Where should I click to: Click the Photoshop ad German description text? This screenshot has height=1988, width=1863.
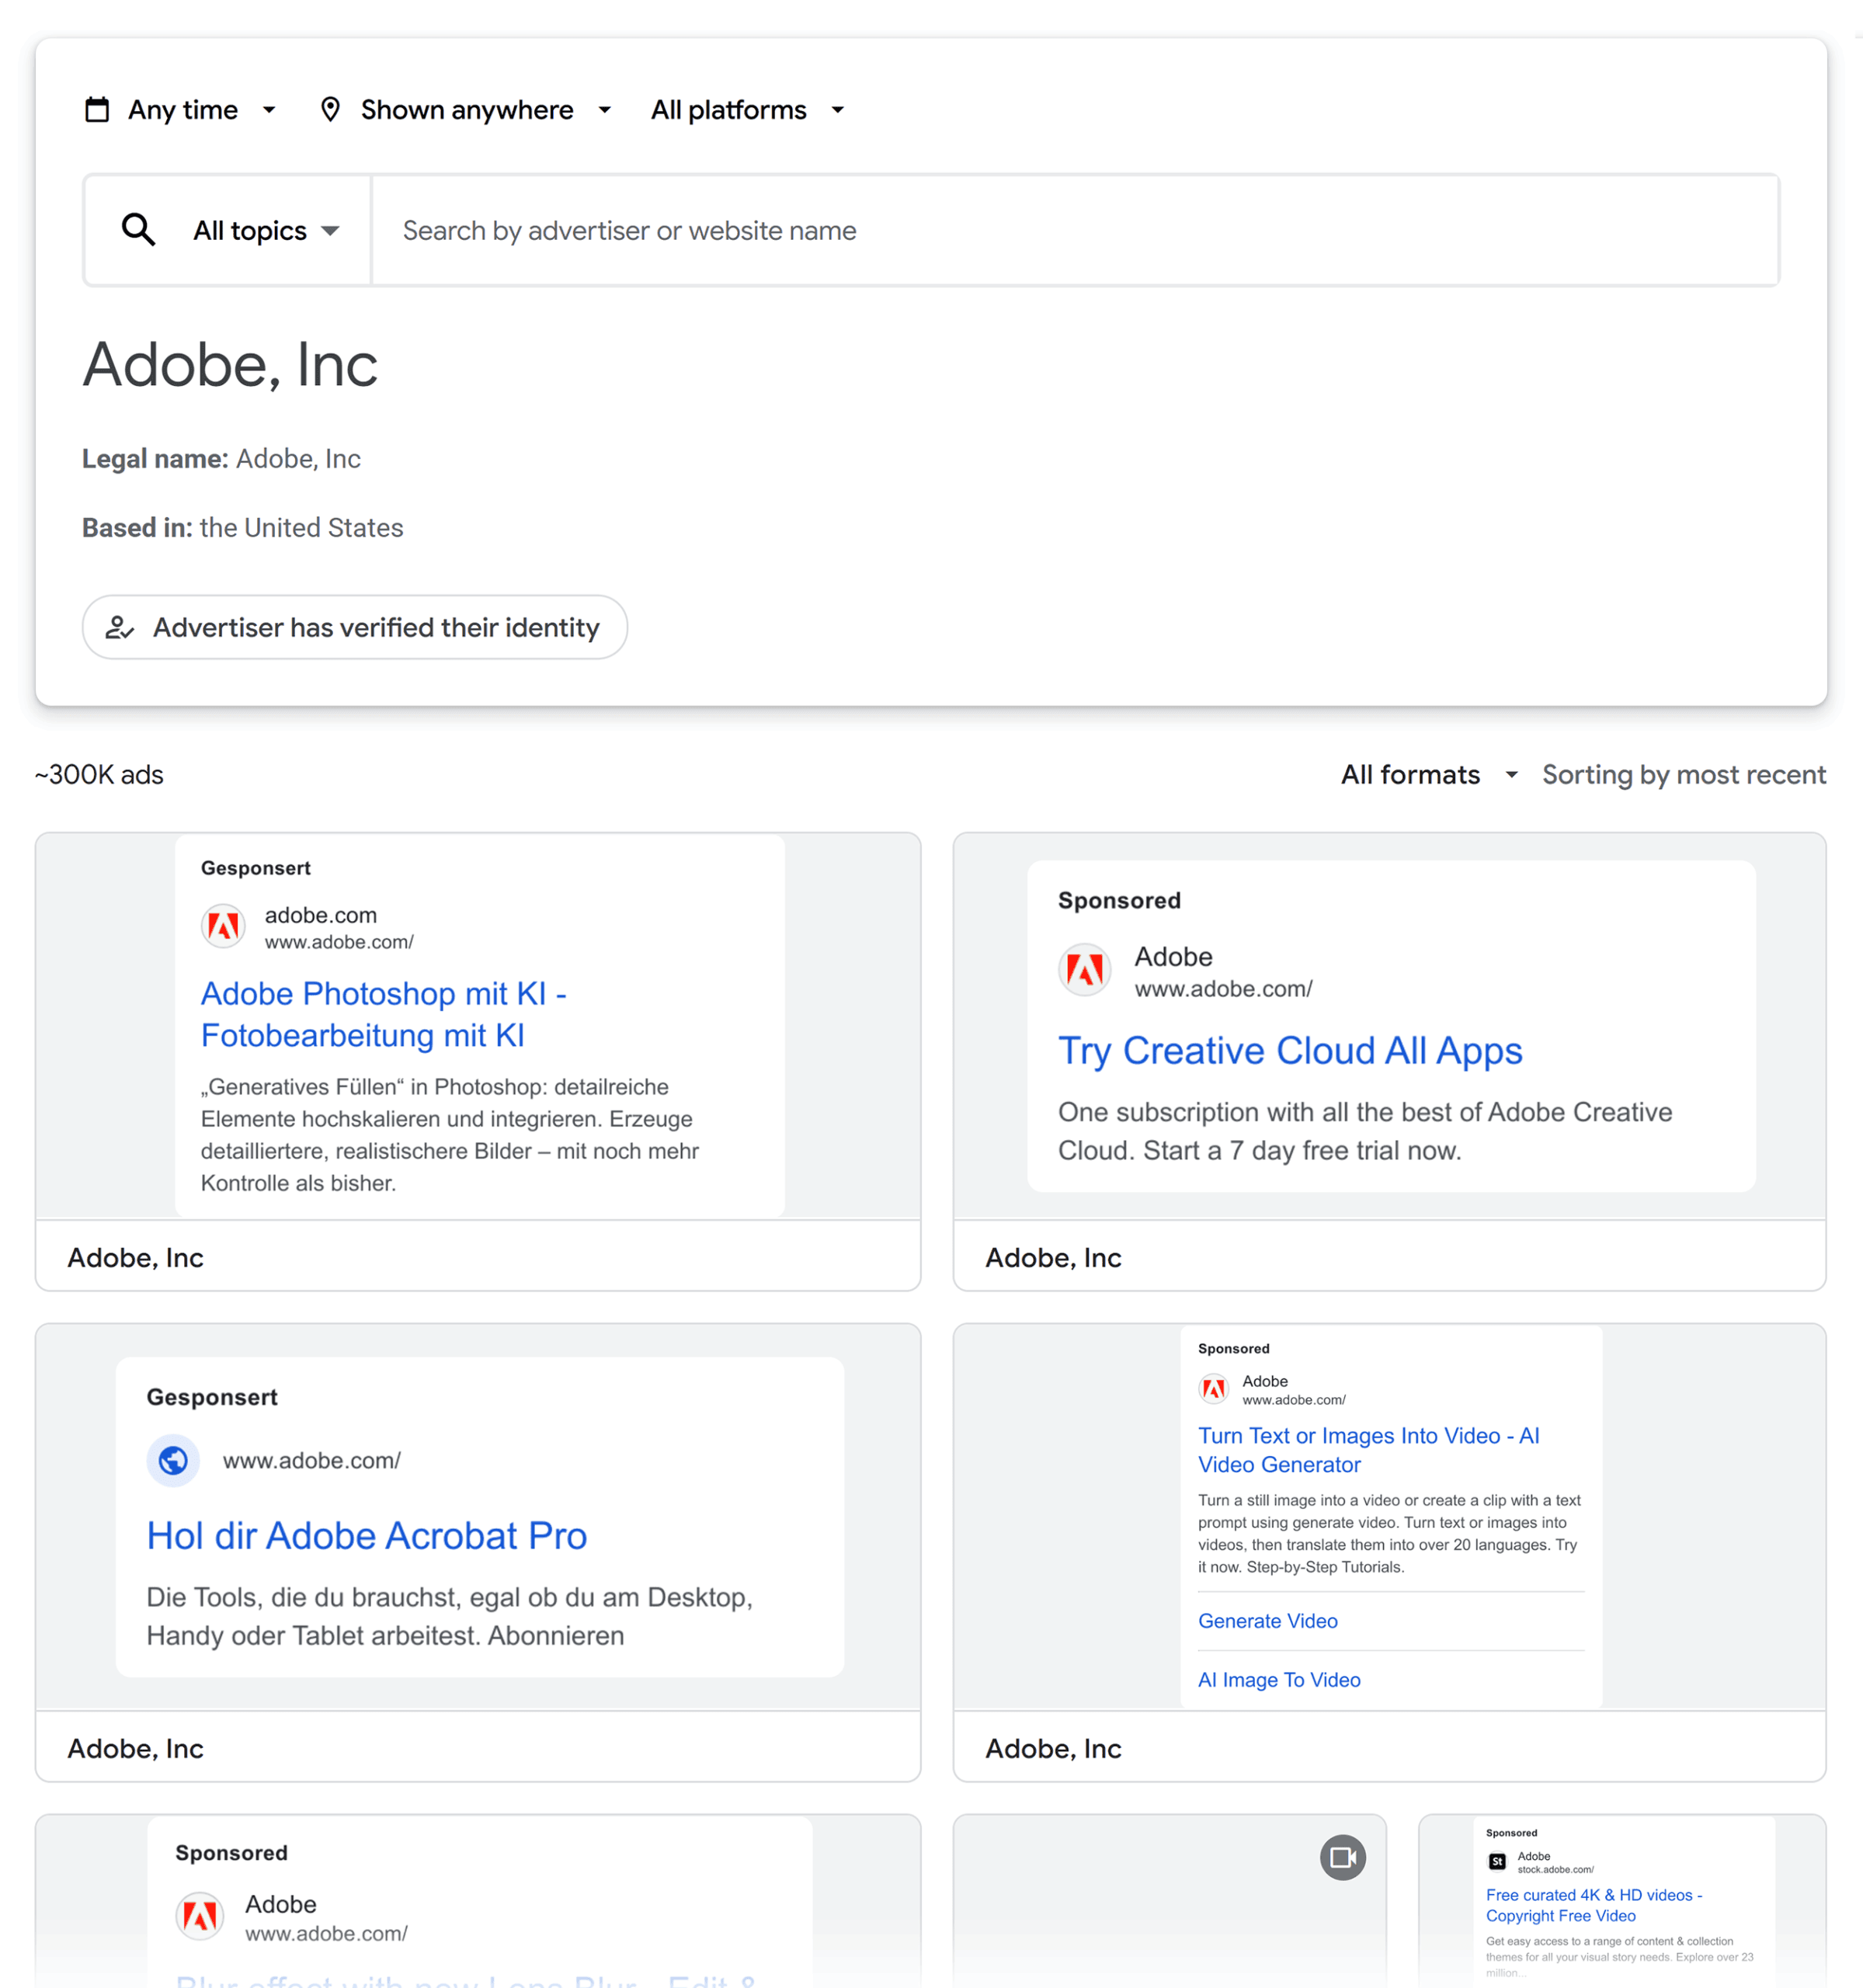[x=450, y=1135]
